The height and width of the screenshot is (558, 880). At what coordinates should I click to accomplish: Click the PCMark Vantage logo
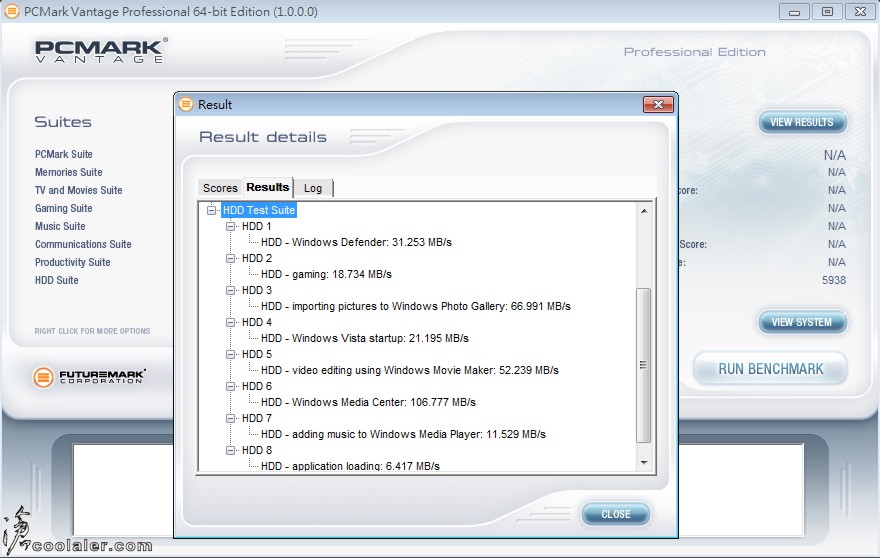[101, 51]
